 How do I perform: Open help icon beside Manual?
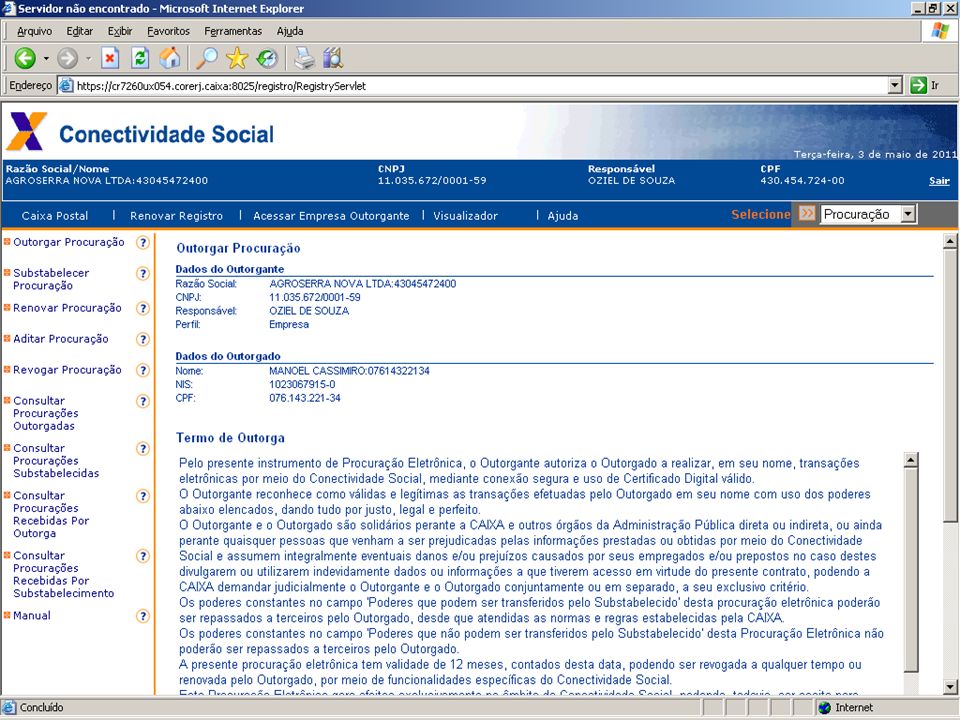click(143, 616)
